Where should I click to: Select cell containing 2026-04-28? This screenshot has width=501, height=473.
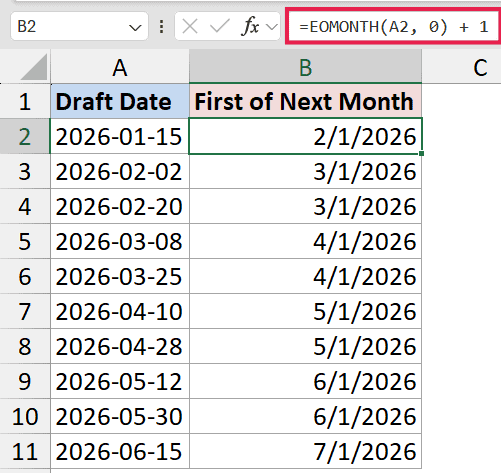click(x=120, y=346)
